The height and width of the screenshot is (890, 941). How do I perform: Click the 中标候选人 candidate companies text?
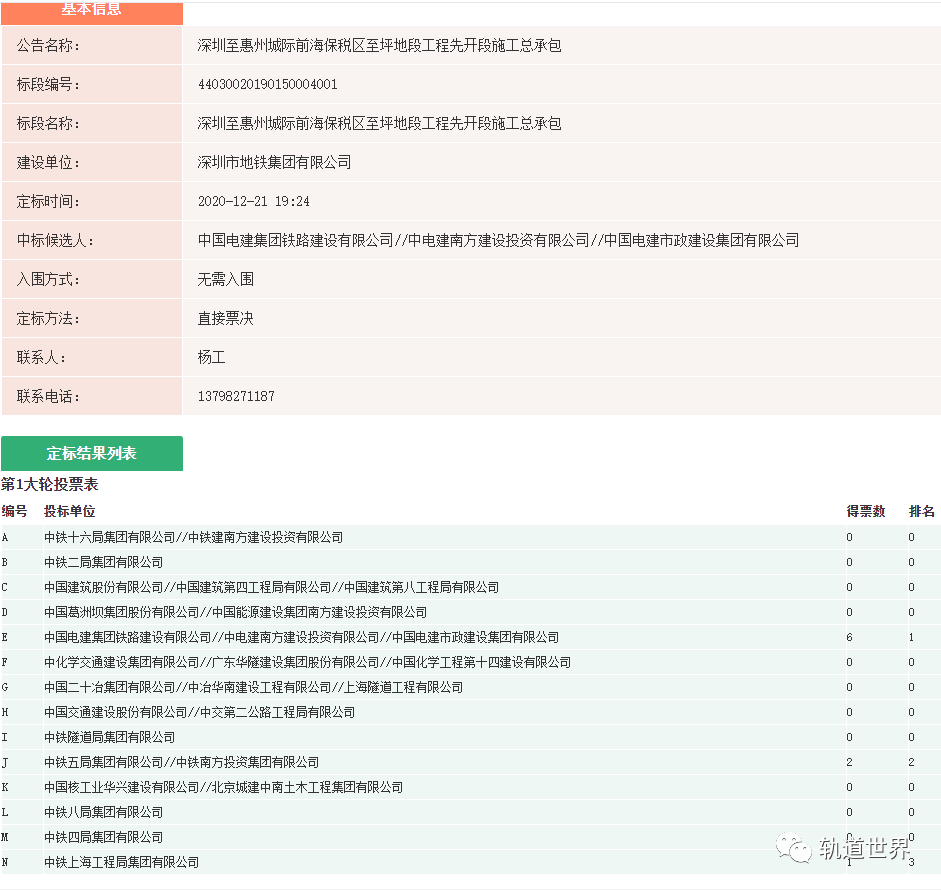point(498,240)
